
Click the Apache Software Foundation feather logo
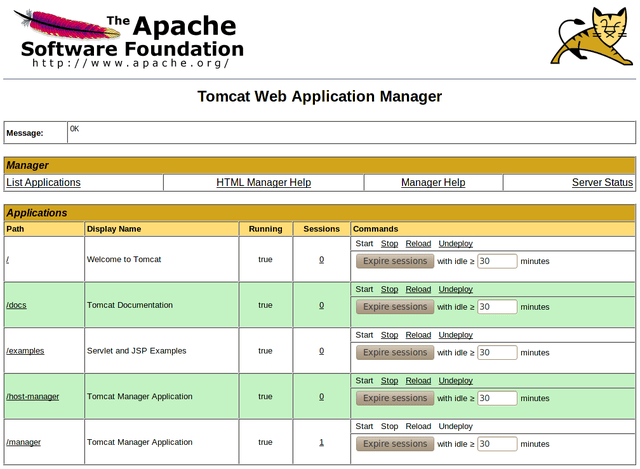(129, 38)
